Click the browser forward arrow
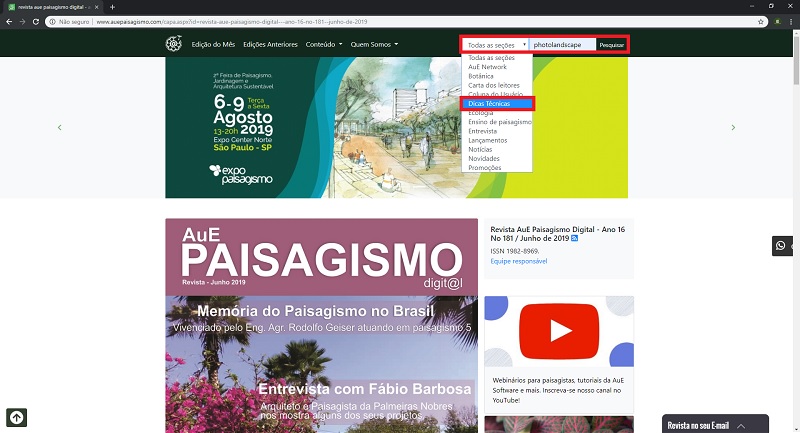This screenshot has height=433, width=800. point(22,21)
